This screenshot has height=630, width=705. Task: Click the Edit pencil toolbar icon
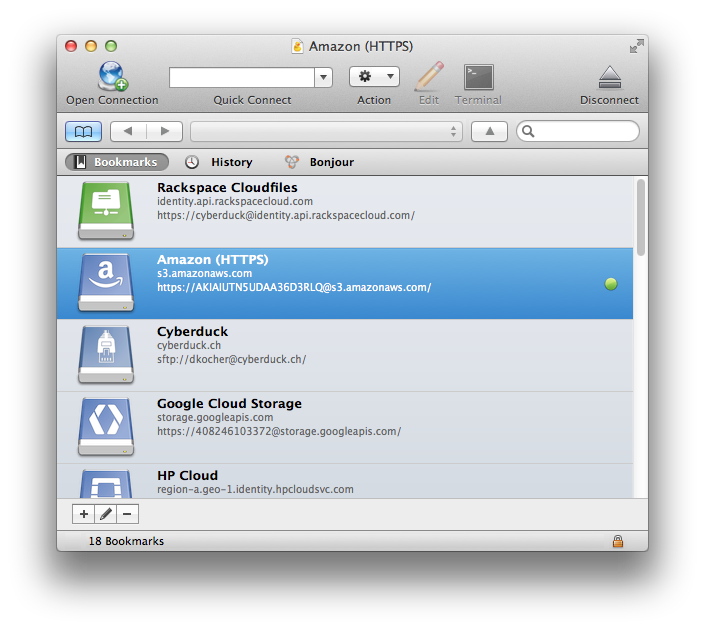[x=429, y=76]
